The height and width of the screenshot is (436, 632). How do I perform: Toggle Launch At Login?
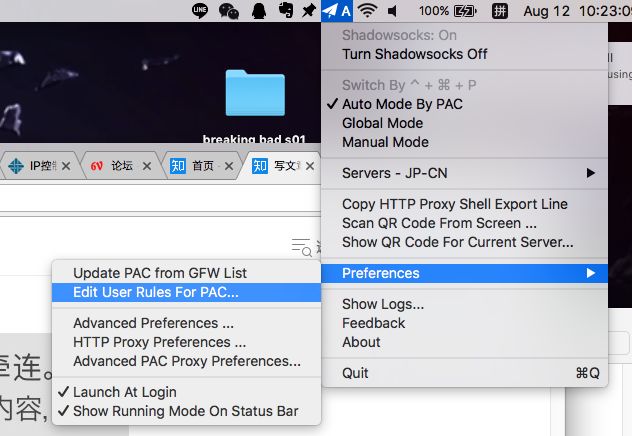pyautogui.click(x=186, y=392)
